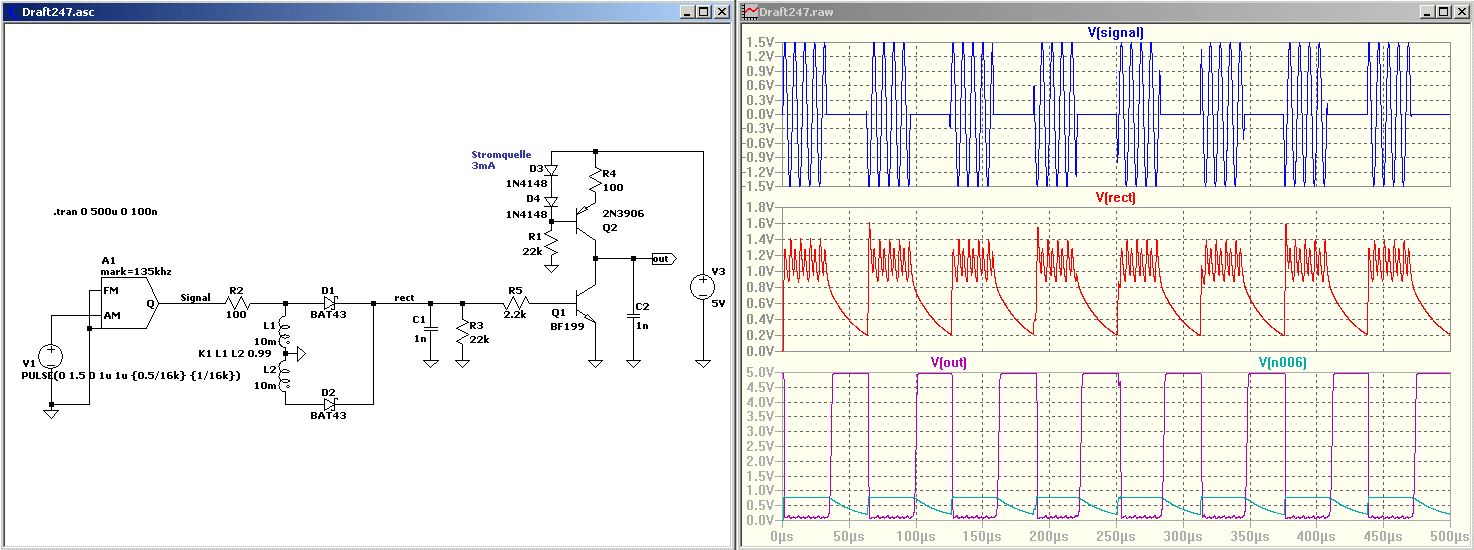
Task: Click the D1 BAT43 diode symbol
Action: [x=328, y=302]
